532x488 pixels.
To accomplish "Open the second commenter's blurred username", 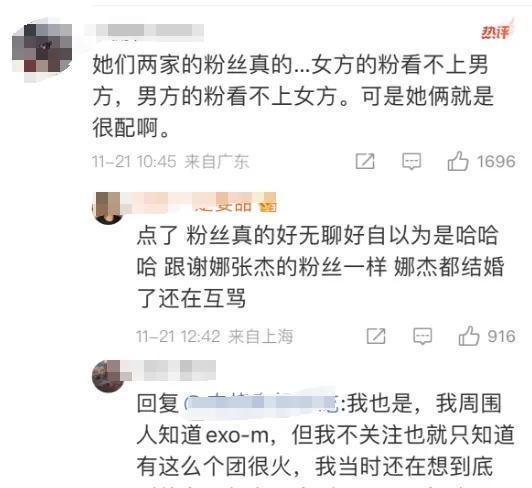I will (200, 203).
